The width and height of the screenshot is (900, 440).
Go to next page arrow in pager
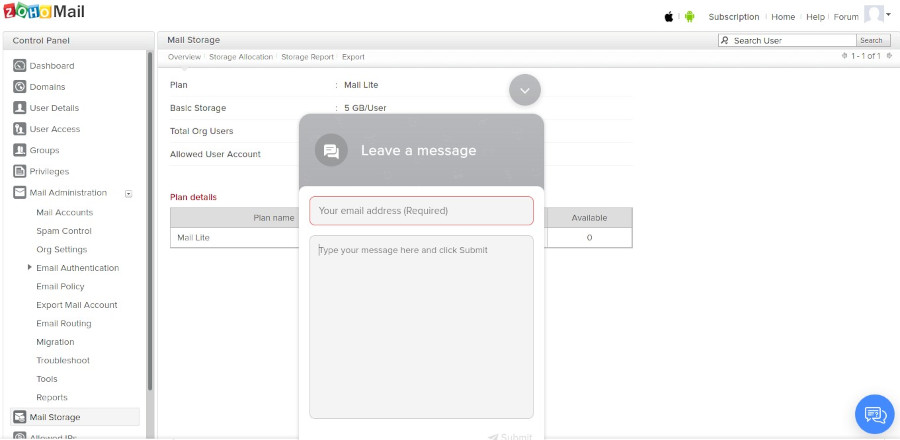pos(889,56)
